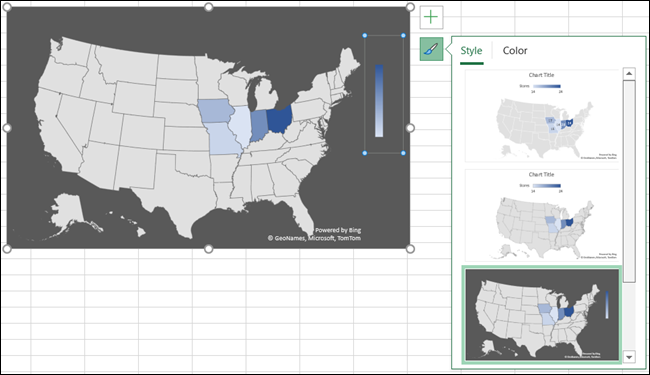The image size is (650, 375).
Task: Choose the first chart style thumbnail
Action: 542,116
